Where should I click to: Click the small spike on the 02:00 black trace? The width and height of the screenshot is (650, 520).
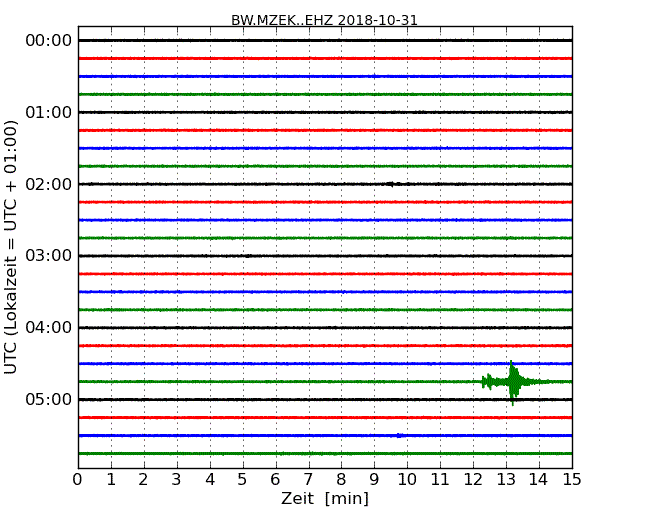coord(390,184)
